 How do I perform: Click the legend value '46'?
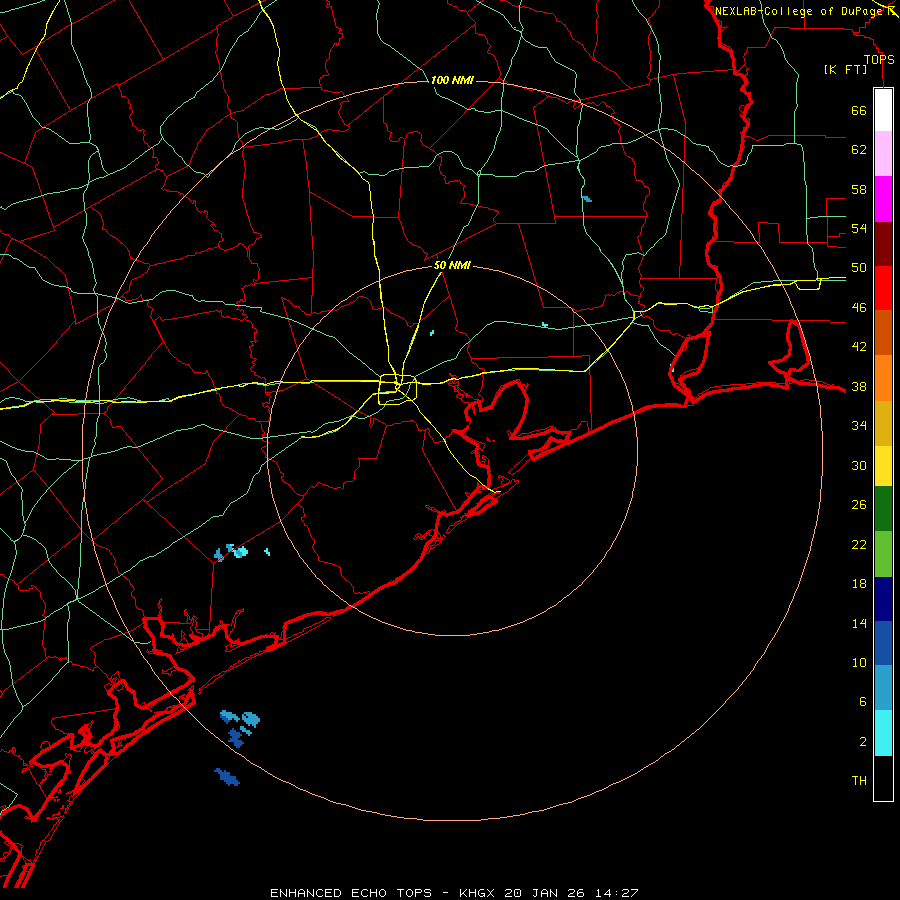pyautogui.click(x=859, y=307)
